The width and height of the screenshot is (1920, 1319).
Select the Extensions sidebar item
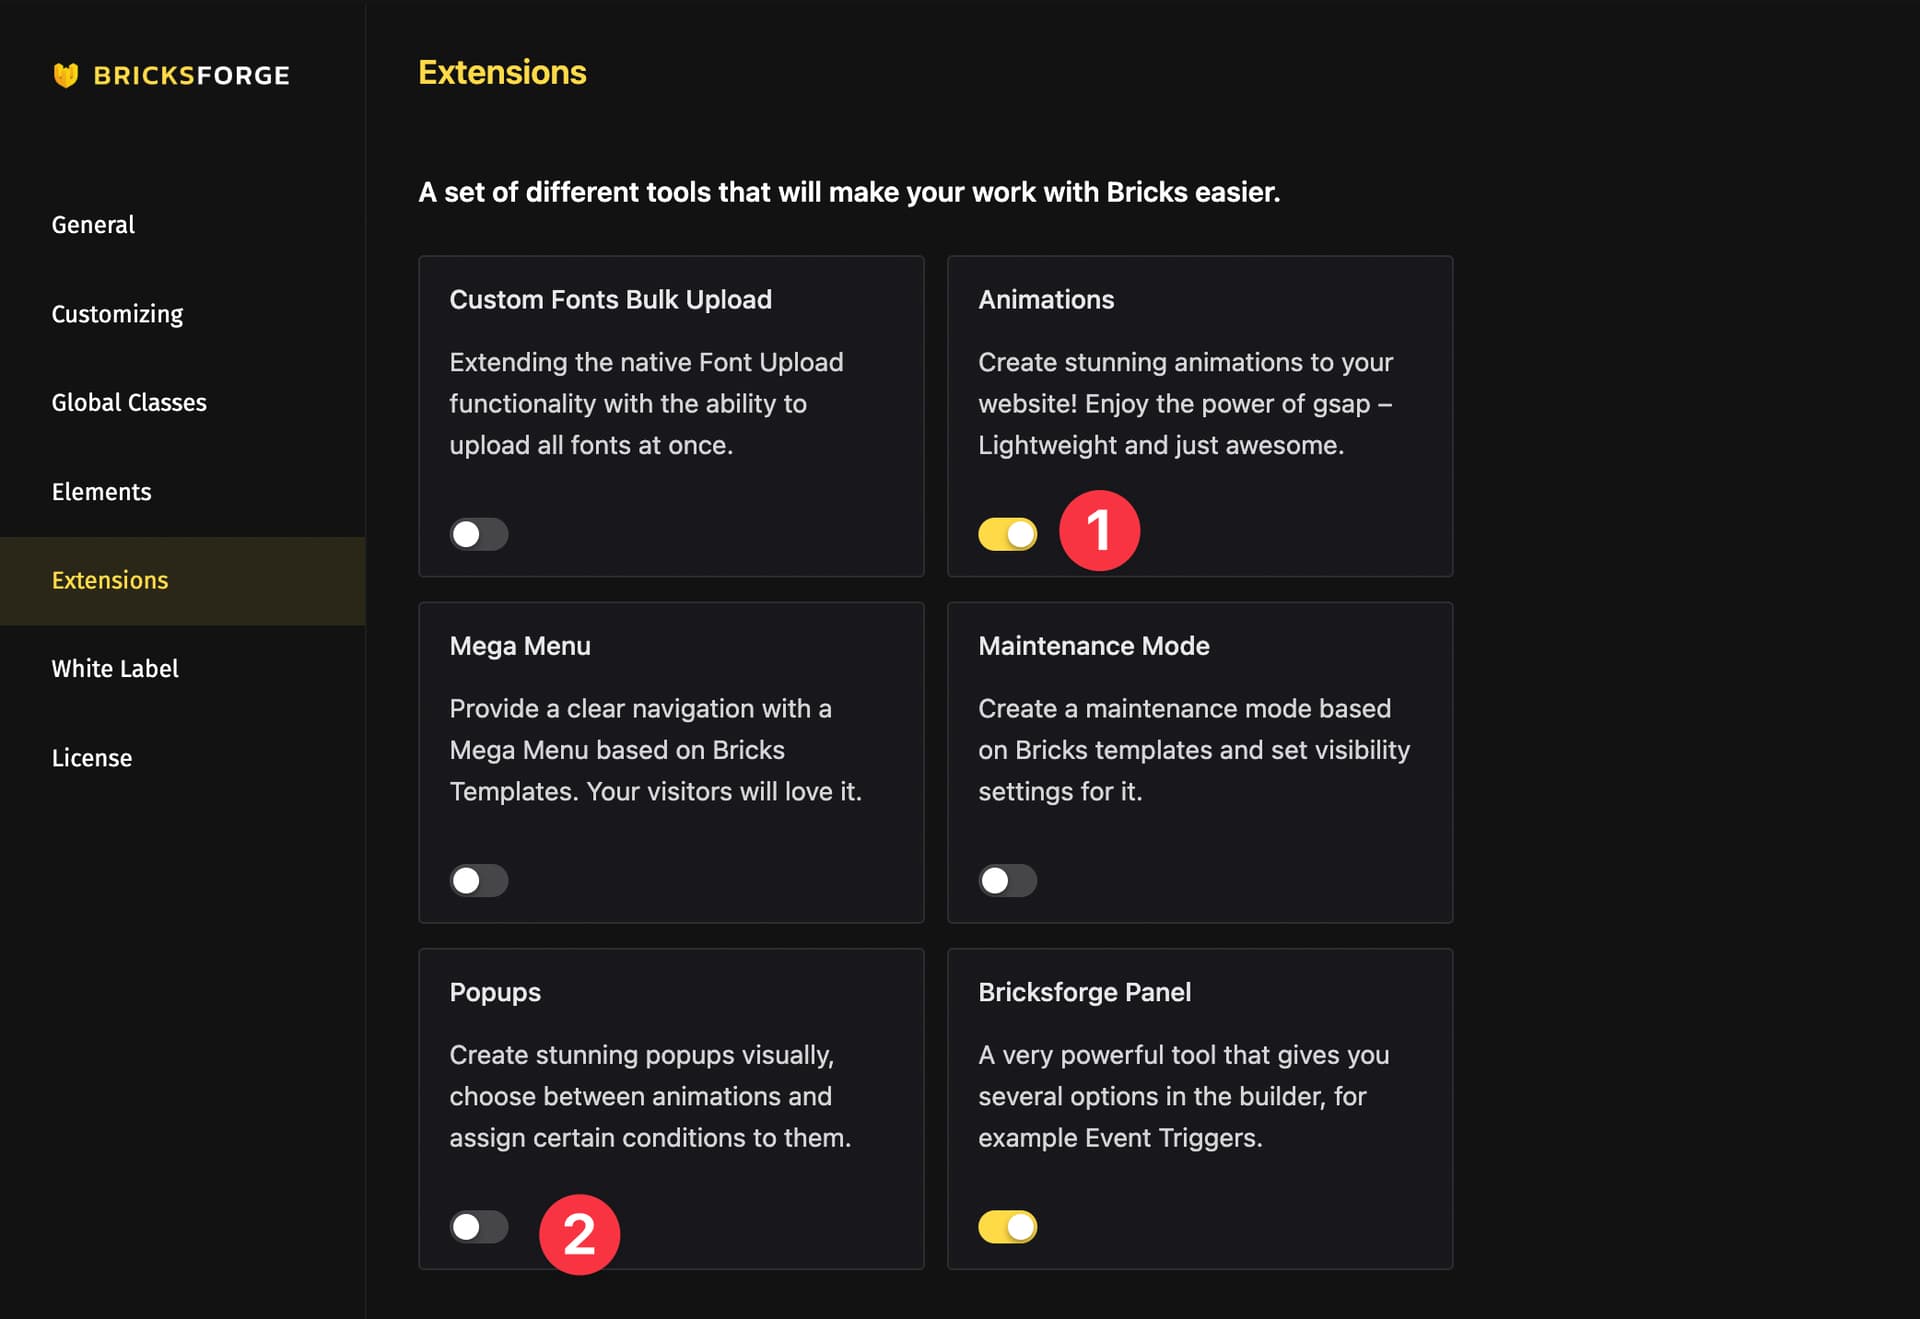182,581
